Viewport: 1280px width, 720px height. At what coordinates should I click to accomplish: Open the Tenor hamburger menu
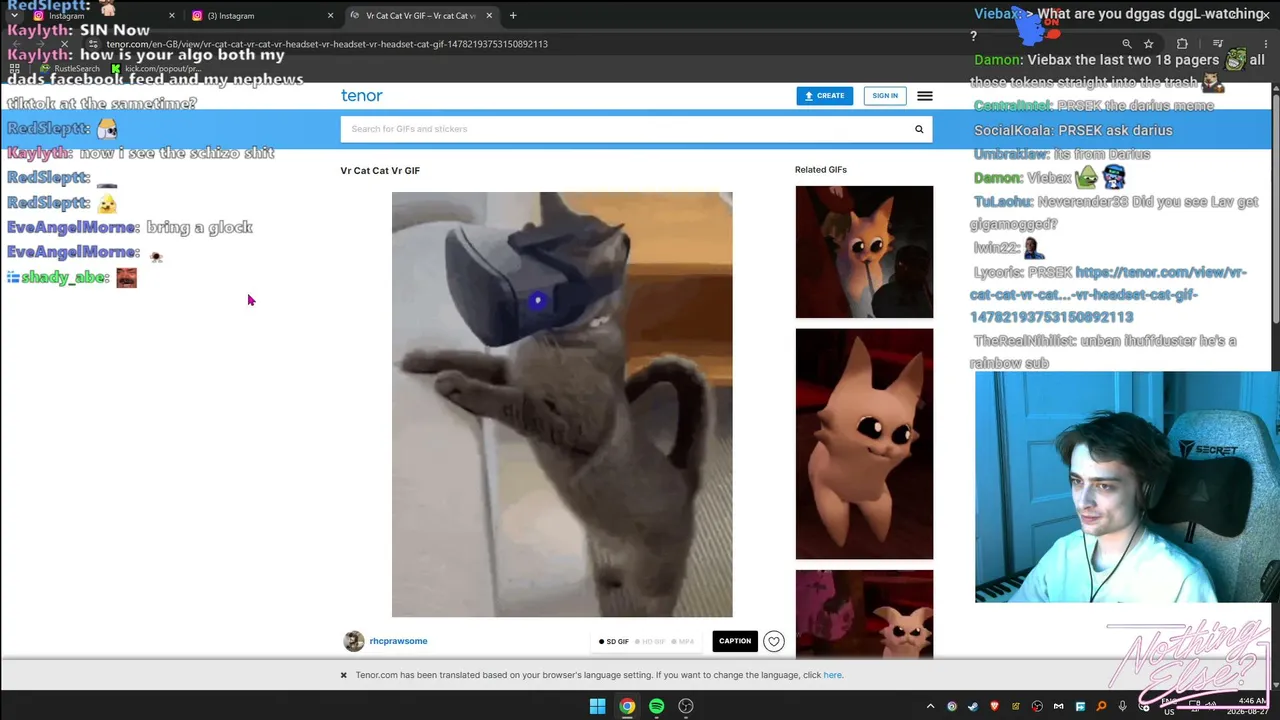(x=925, y=96)
